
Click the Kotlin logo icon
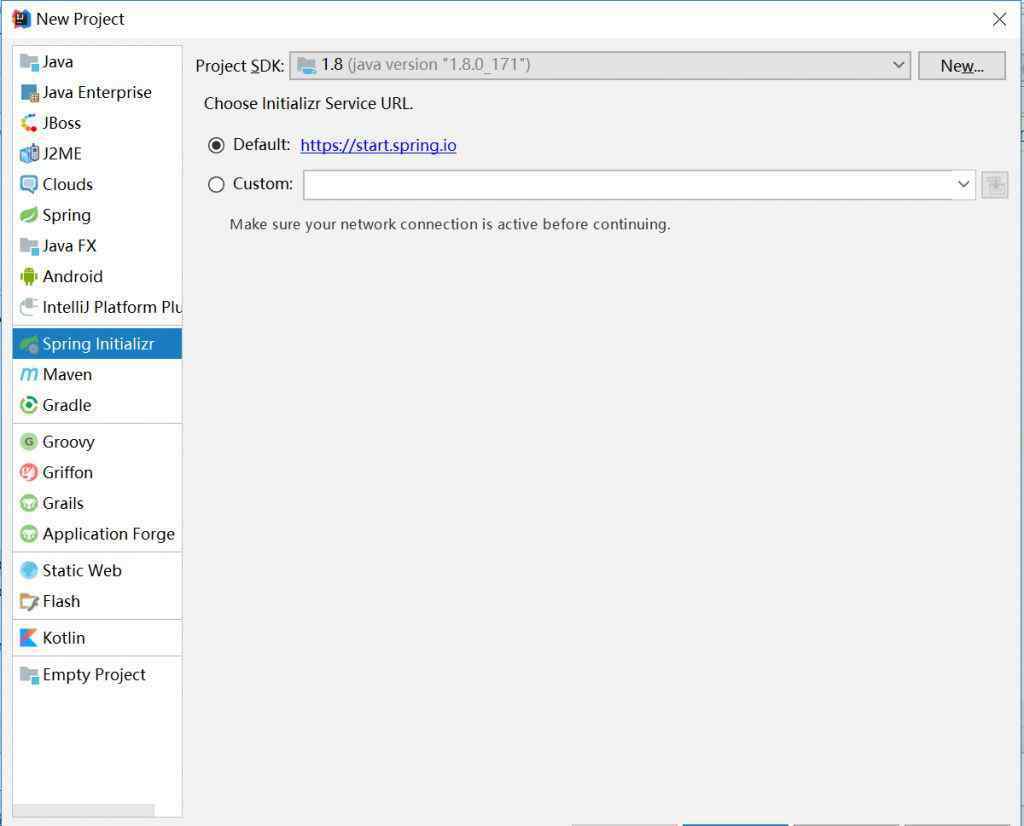click(x=29, y=638)
